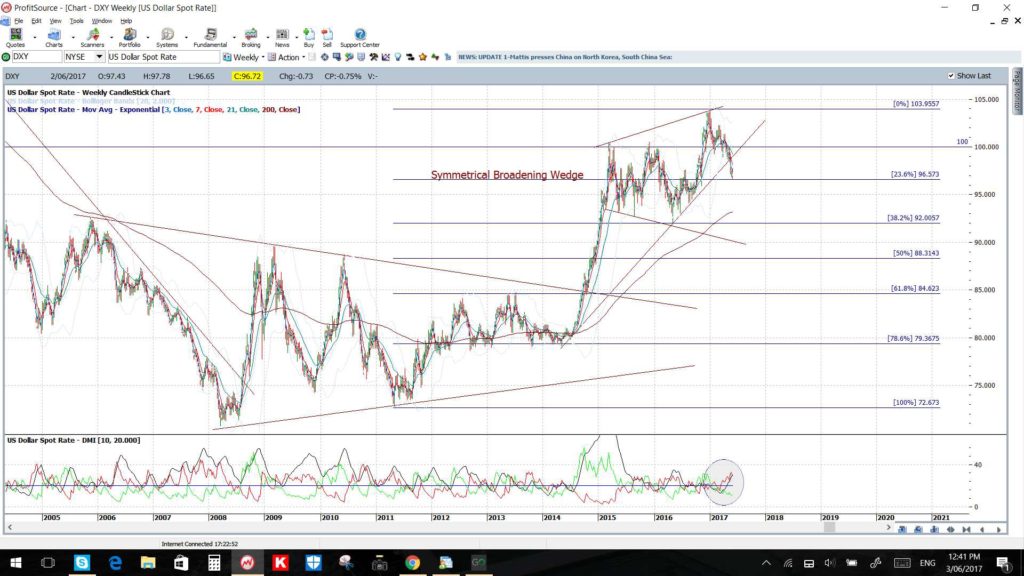Screen dimensions: 1024x576
Task: Click the news headline ticker link
Action: coord(565,57)
